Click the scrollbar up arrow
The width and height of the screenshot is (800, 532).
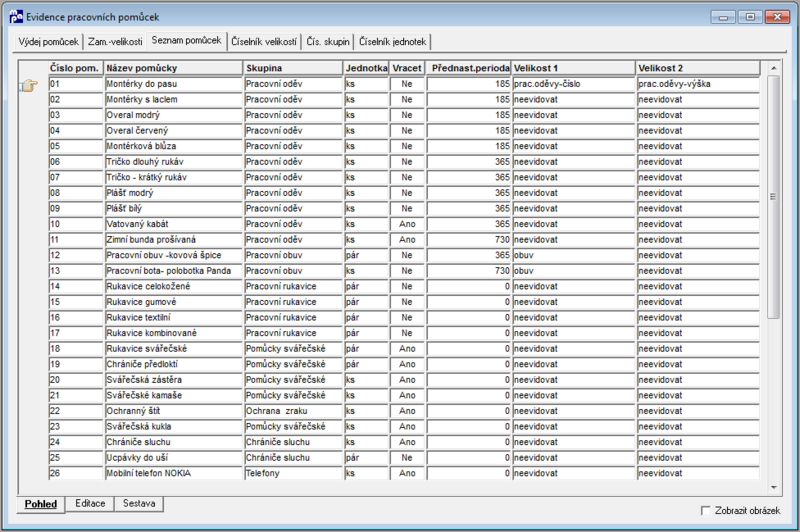773,68
